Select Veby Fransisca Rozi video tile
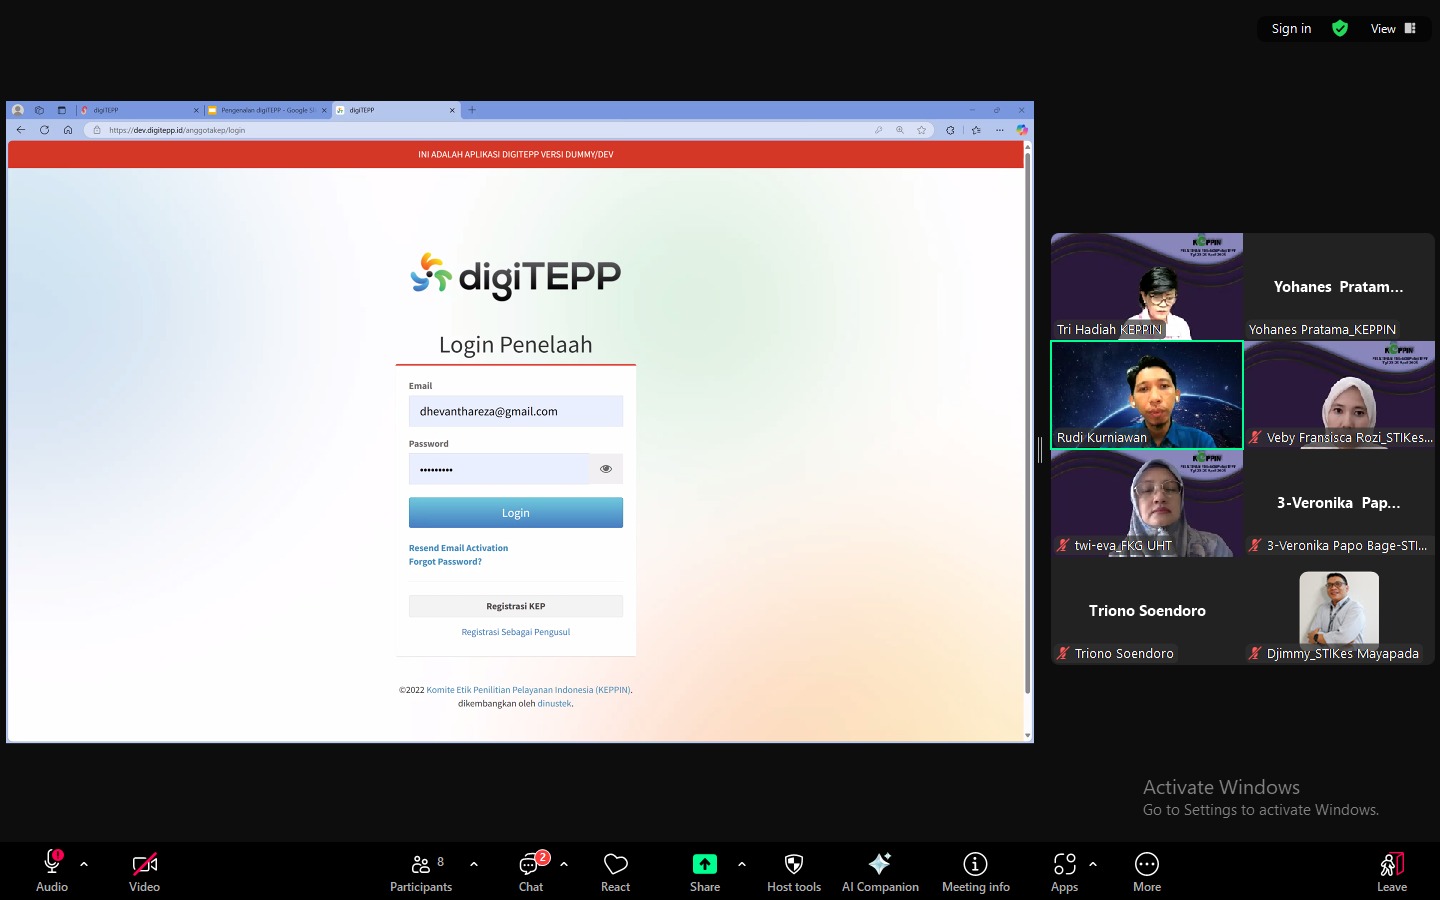The height and width of the screenshot is (900, 1440). [x=1339, y=395]
